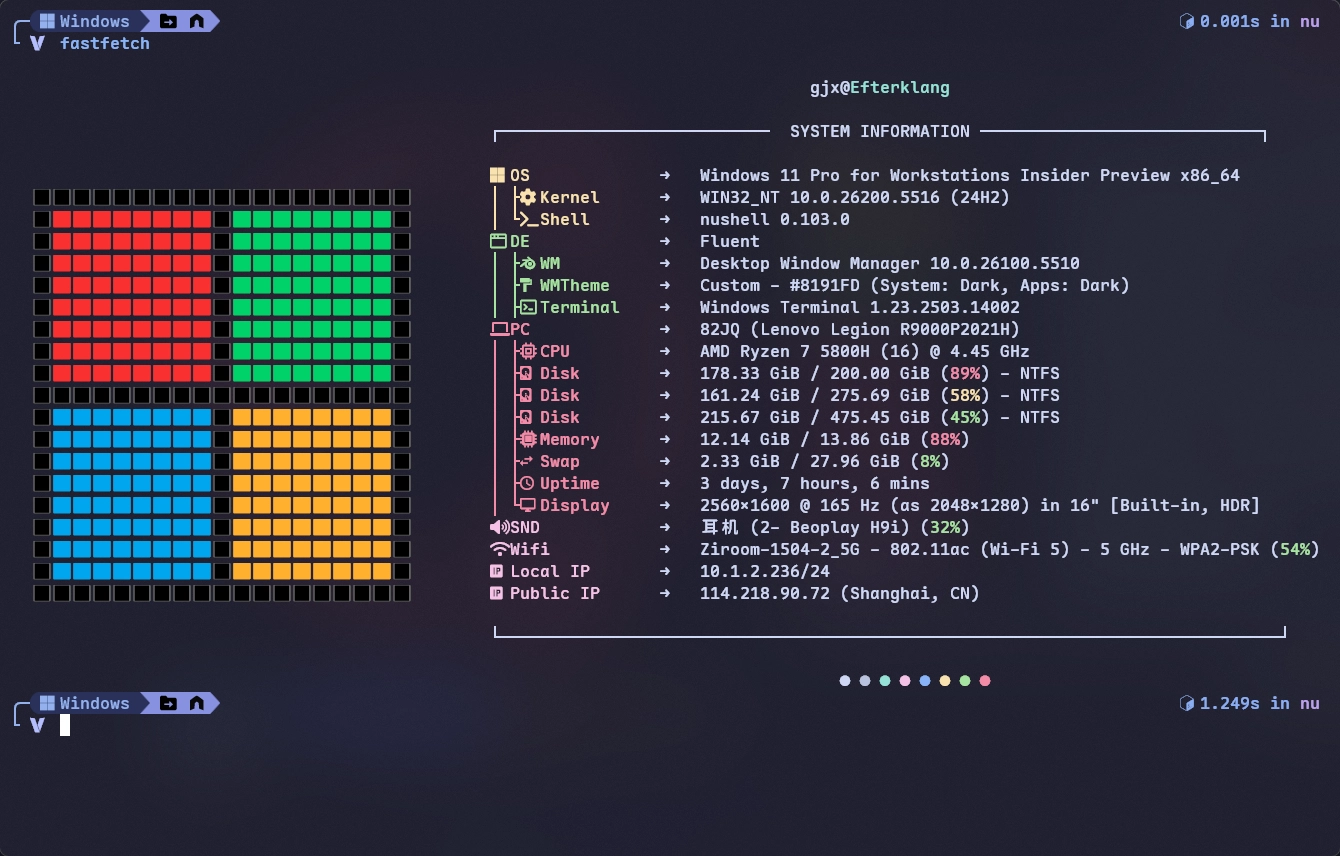Click the blinking block cursor at the prompt

(x=65, y=725)
